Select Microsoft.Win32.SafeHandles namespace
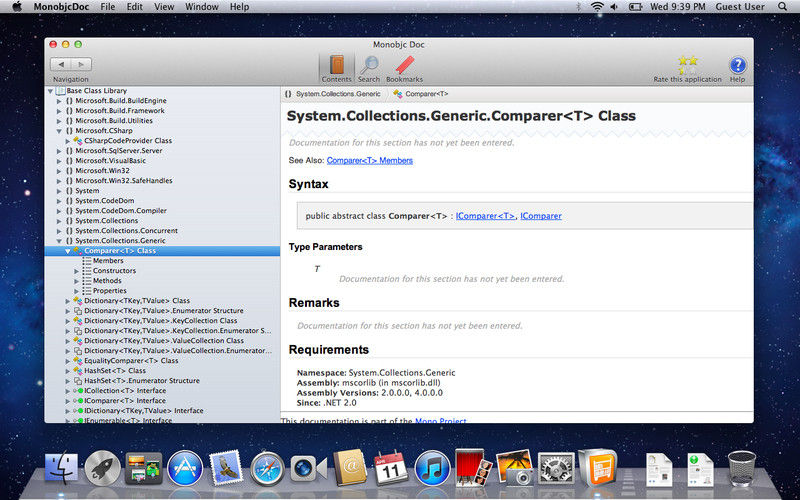 (x=124, y=181)
